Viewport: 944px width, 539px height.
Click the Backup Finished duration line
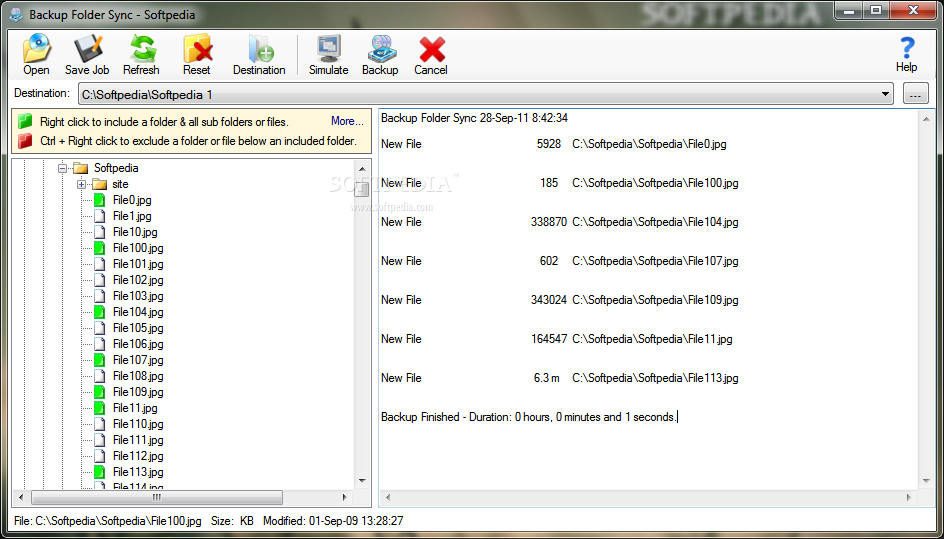529,417
